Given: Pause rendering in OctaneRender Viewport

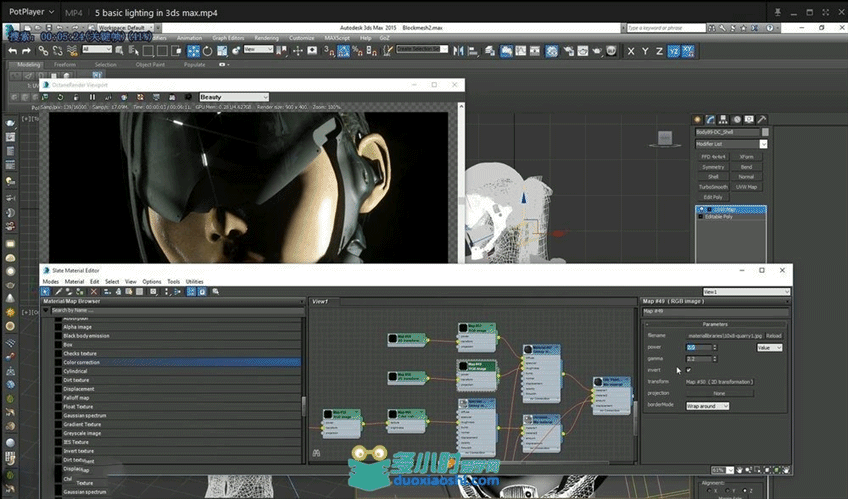Looking at the screenshot, I should click(x=92, y=97).
